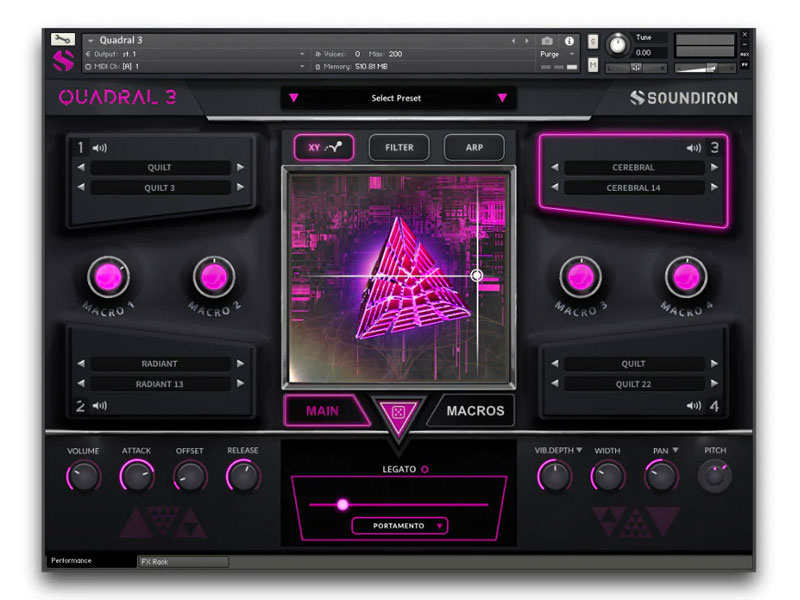Click the MACRO 4 knob

tap(686, 277)
